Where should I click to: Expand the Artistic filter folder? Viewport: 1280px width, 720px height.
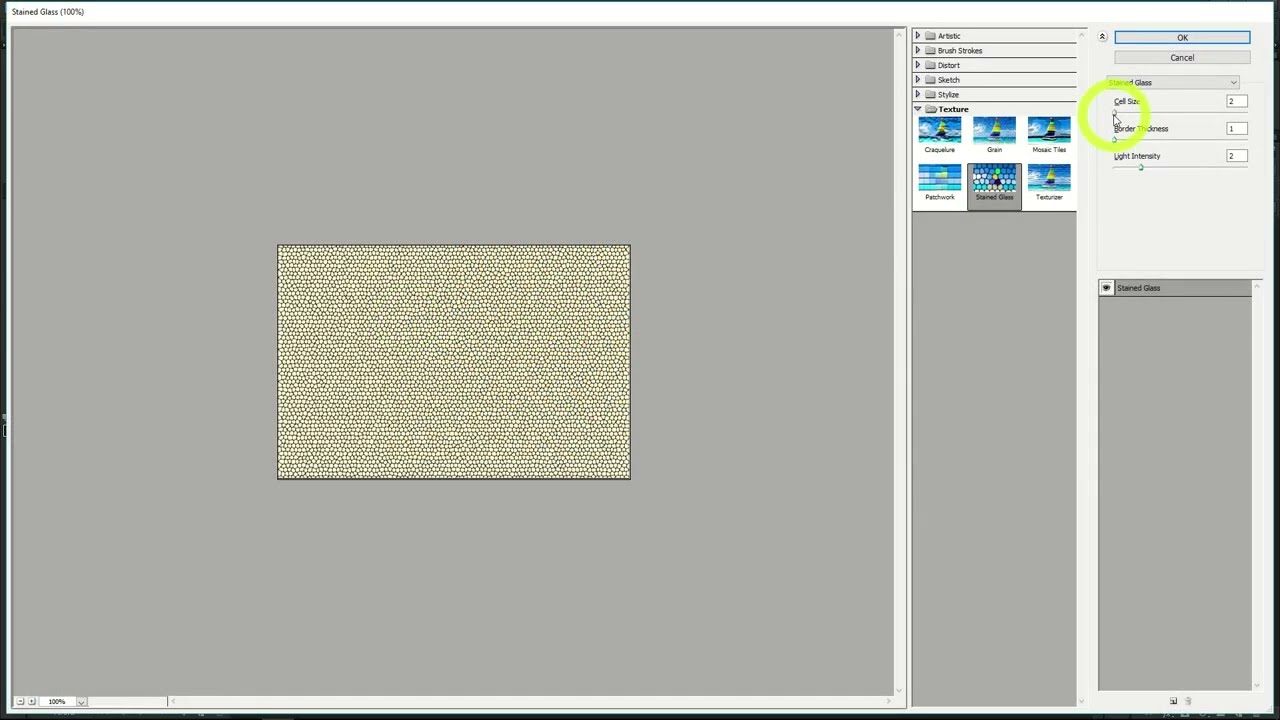(x=918, y=36)
